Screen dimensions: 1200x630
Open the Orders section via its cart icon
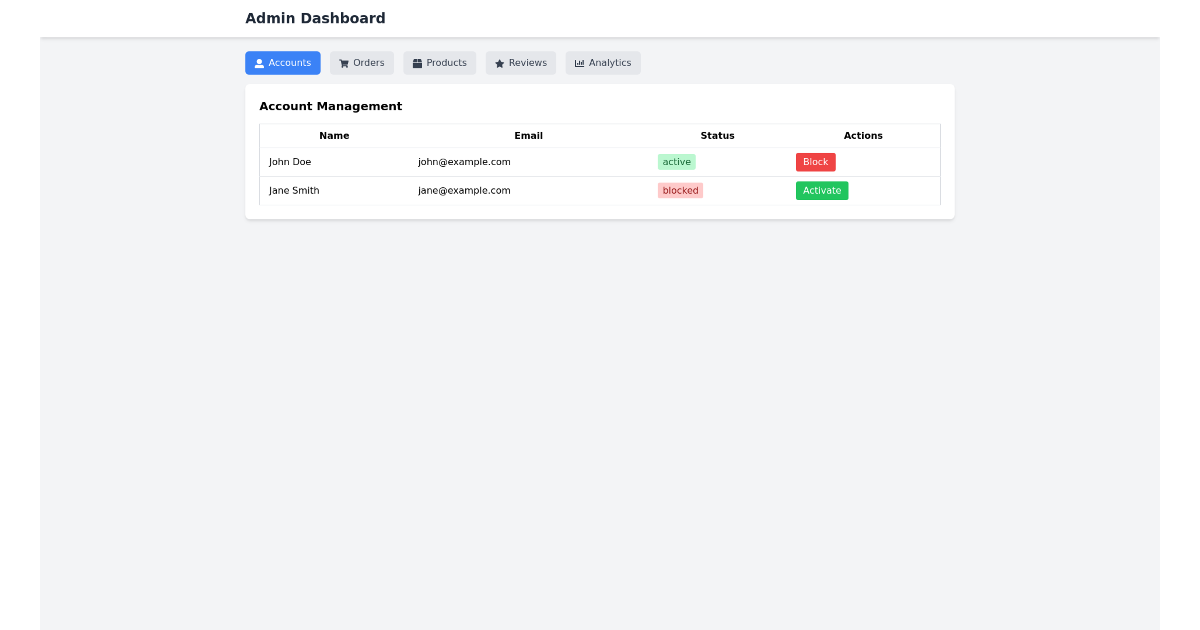coord(342,62)
